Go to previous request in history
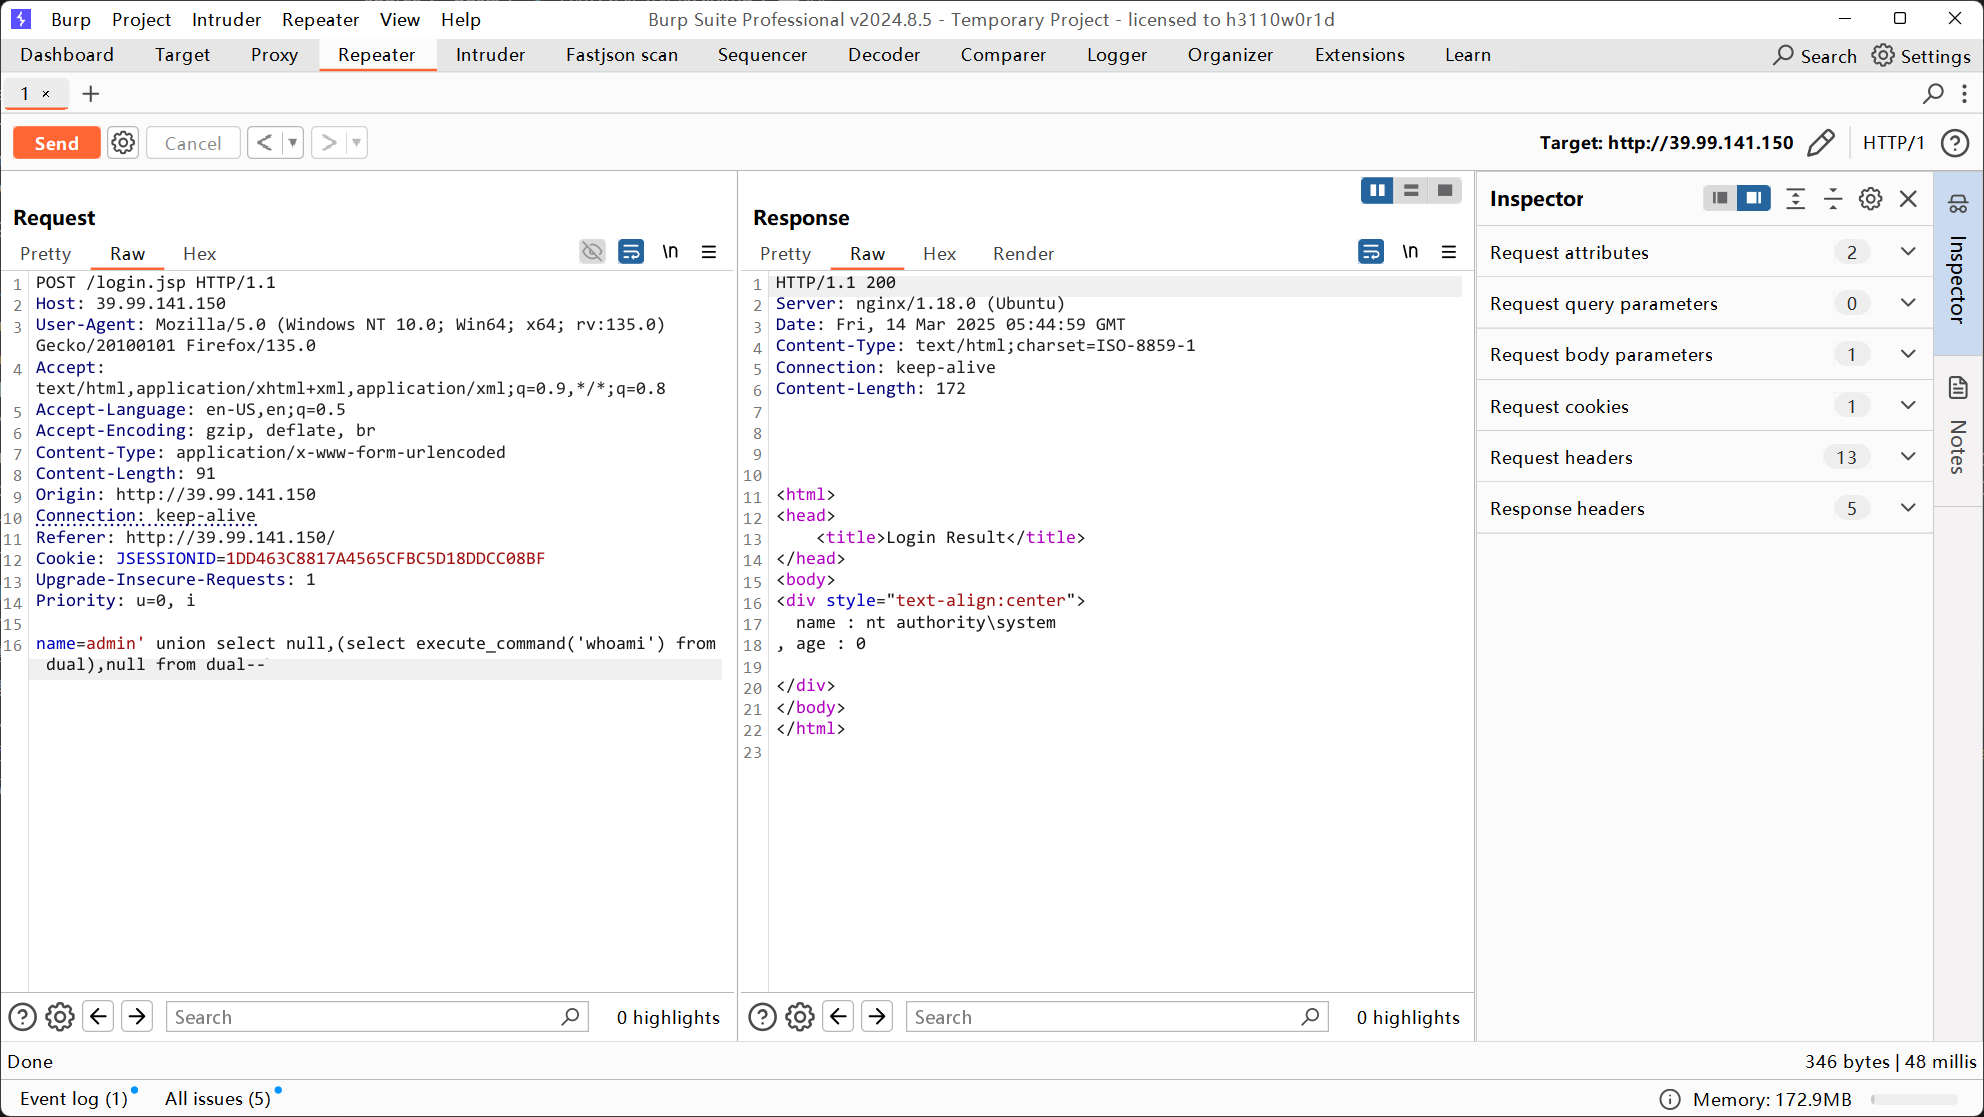The height and width of the screenshot is (1117, 1984). (264, 143)
